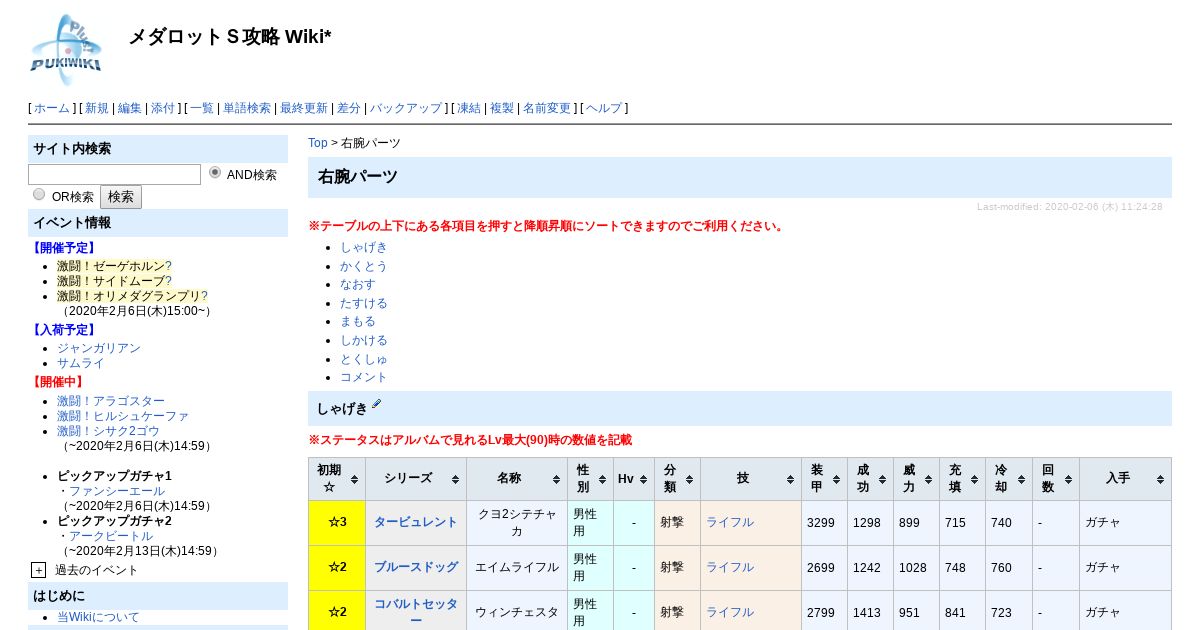Image resolution: width=1200 pixels, height=630 pixels.
Task: Open 単語検索 in the top menu
Action: [247, 108]
